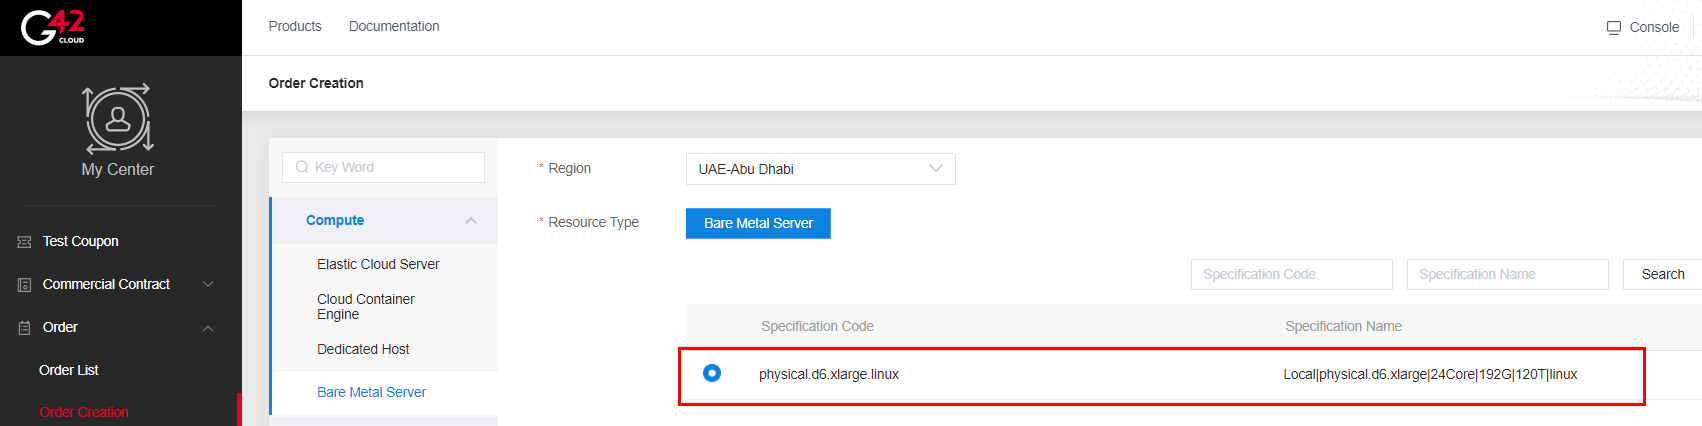Open the My Center user icon
The height and width of the screenshot is (426, 1702).
click(118, 118)
